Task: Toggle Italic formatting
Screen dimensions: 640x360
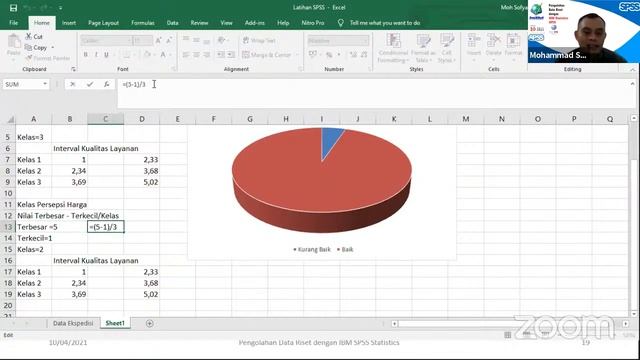Action: (96, 55)
